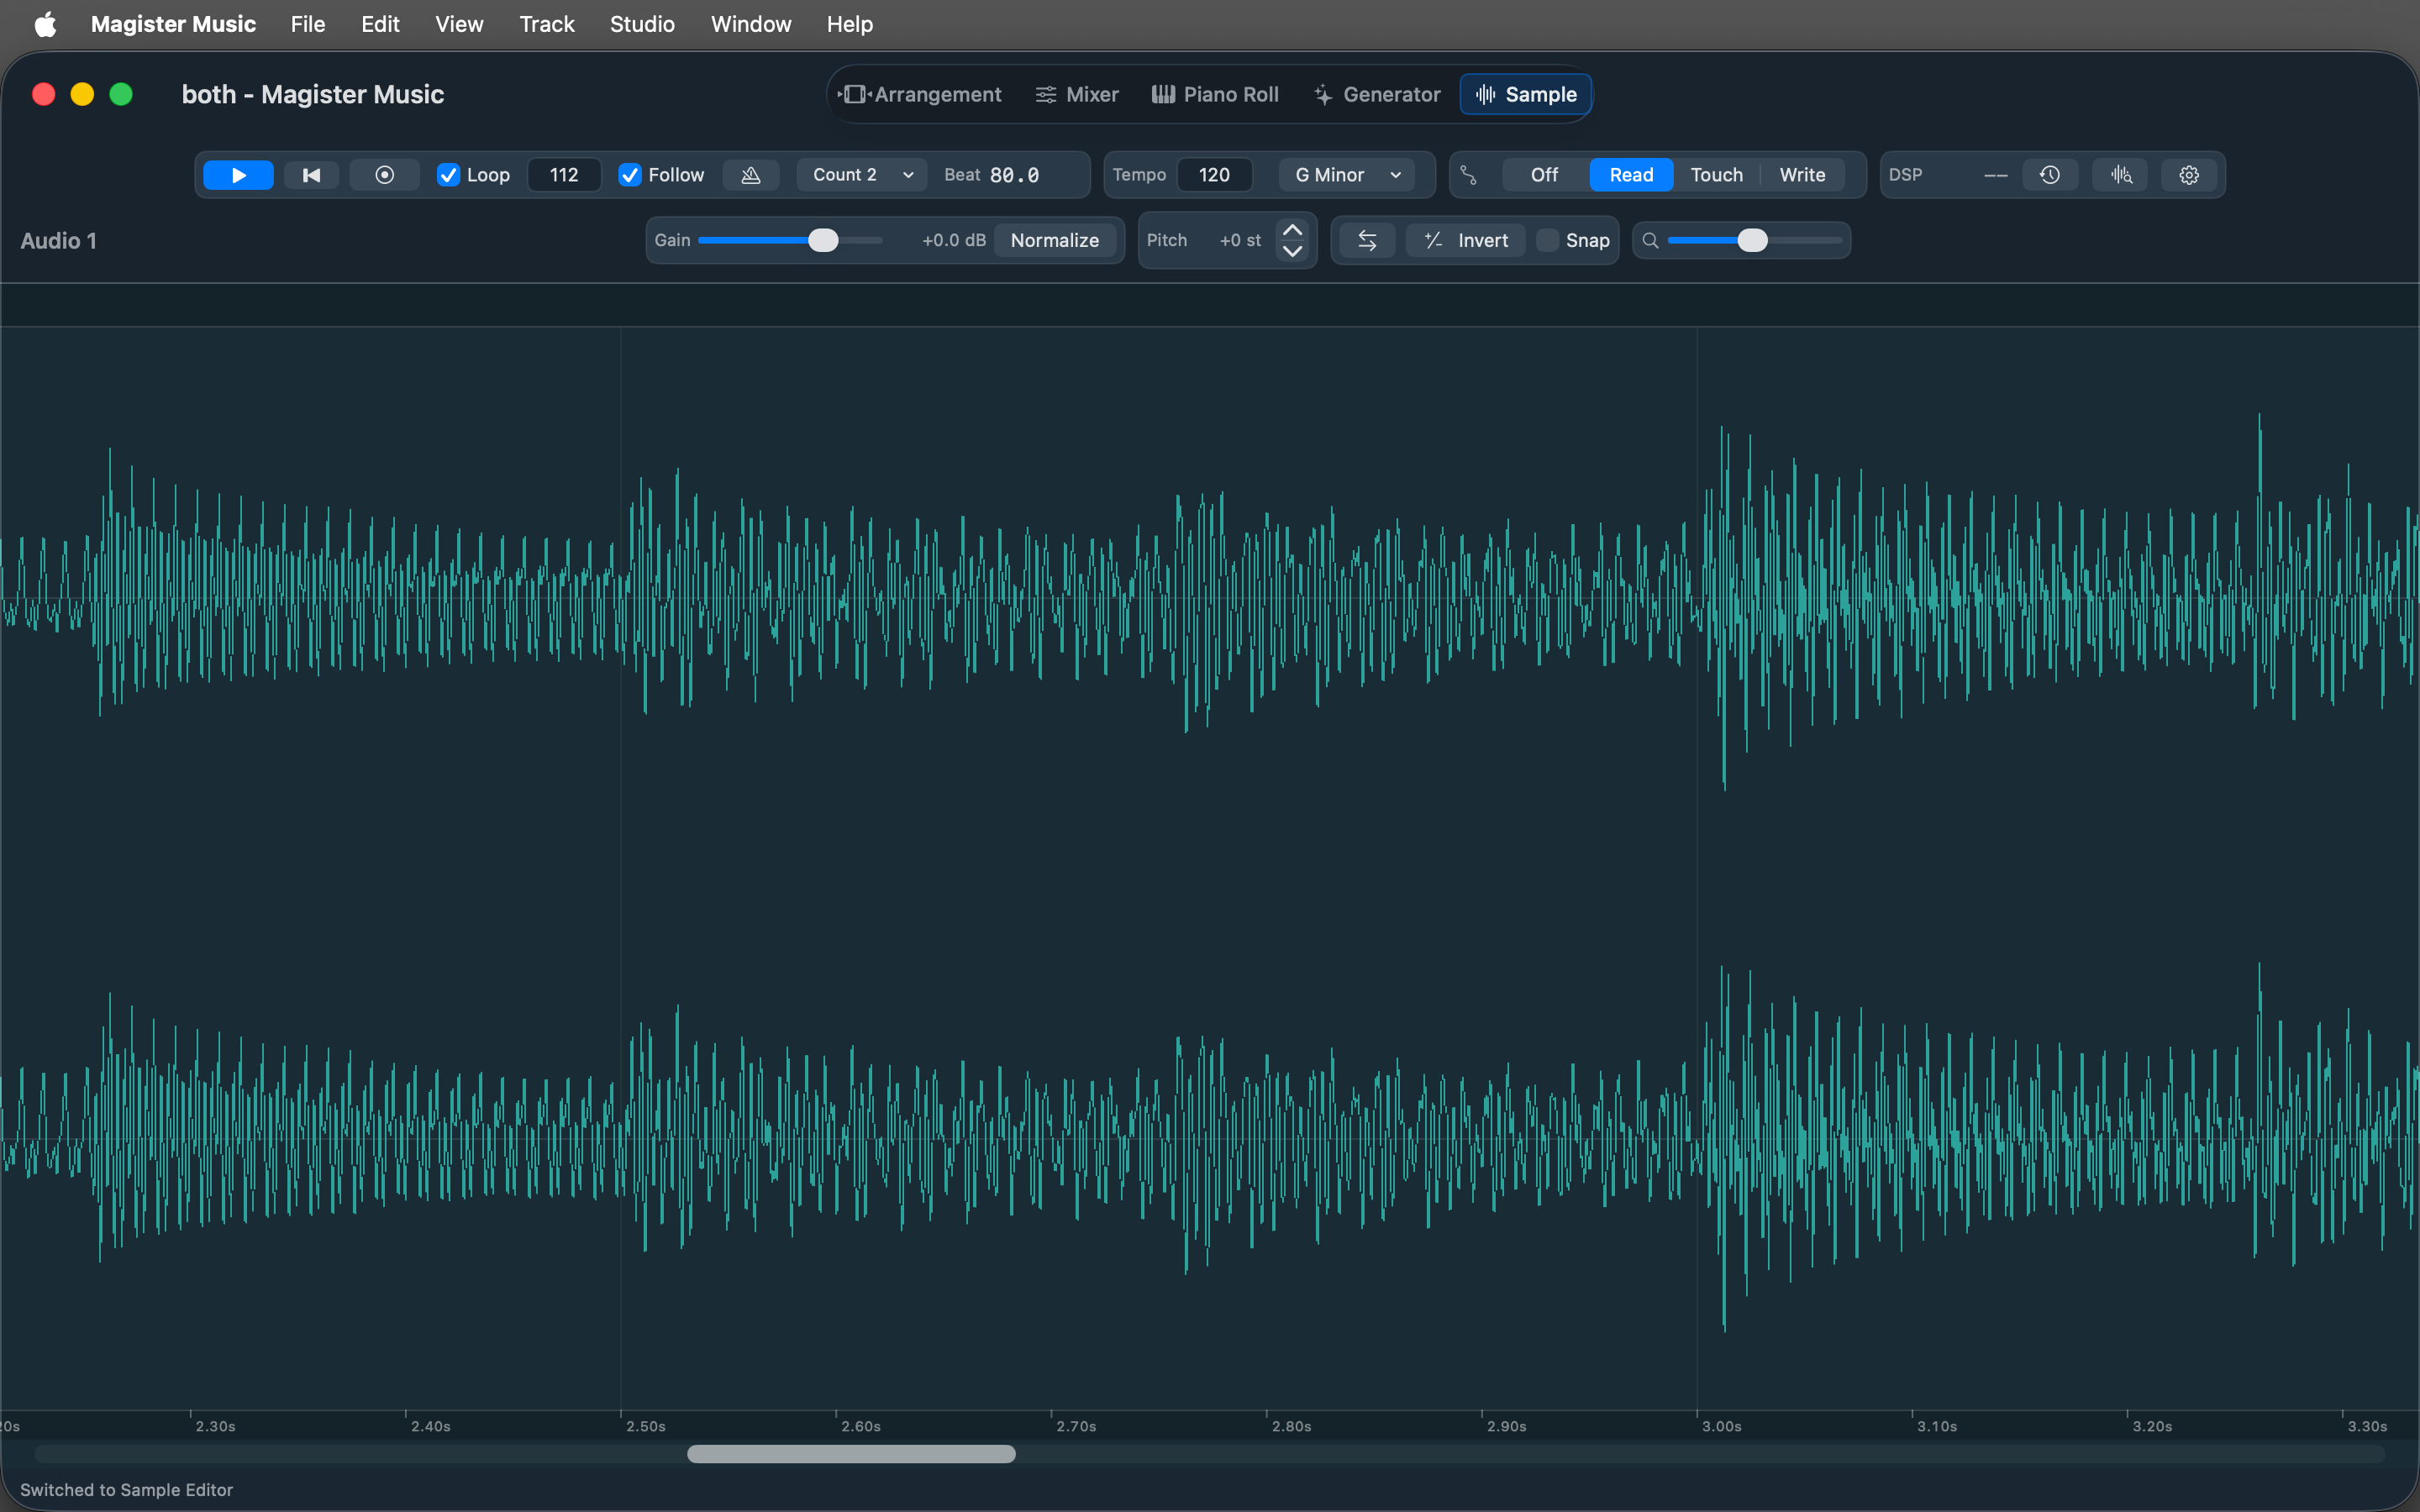Click the DSP load readout
The height and width of the screenshot is (1512, 2420).
coord(1995,175)
